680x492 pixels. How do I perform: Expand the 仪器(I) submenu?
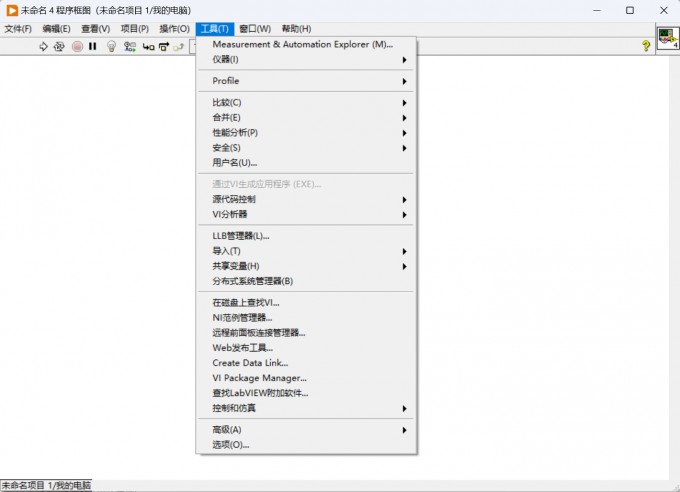click(x=306, y=59)
